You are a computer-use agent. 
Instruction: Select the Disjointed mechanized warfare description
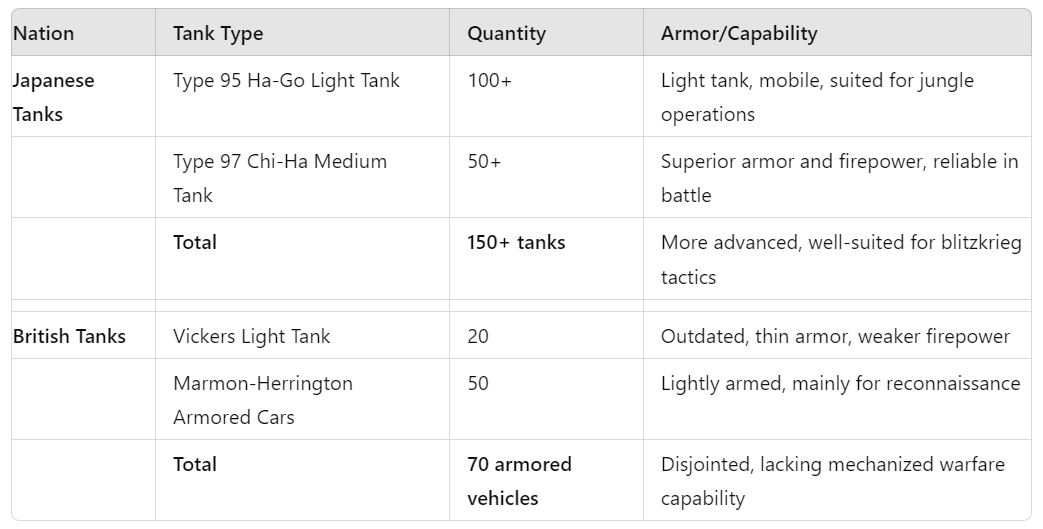pos(837,480)
